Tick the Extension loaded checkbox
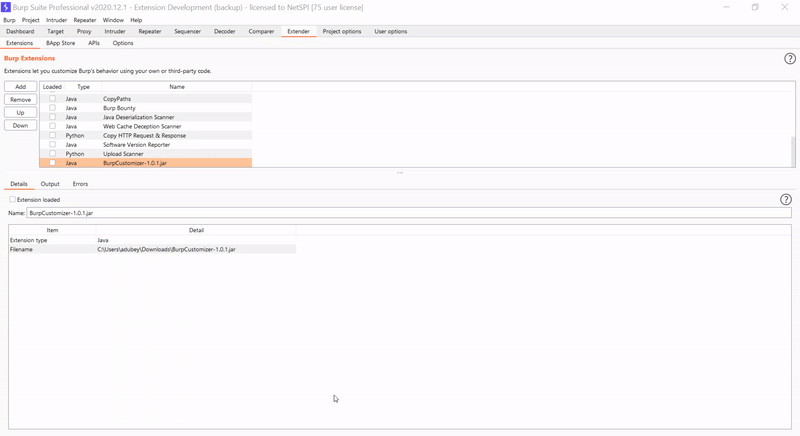This screenshot has width=800, height=436. (x=12, y=199)
